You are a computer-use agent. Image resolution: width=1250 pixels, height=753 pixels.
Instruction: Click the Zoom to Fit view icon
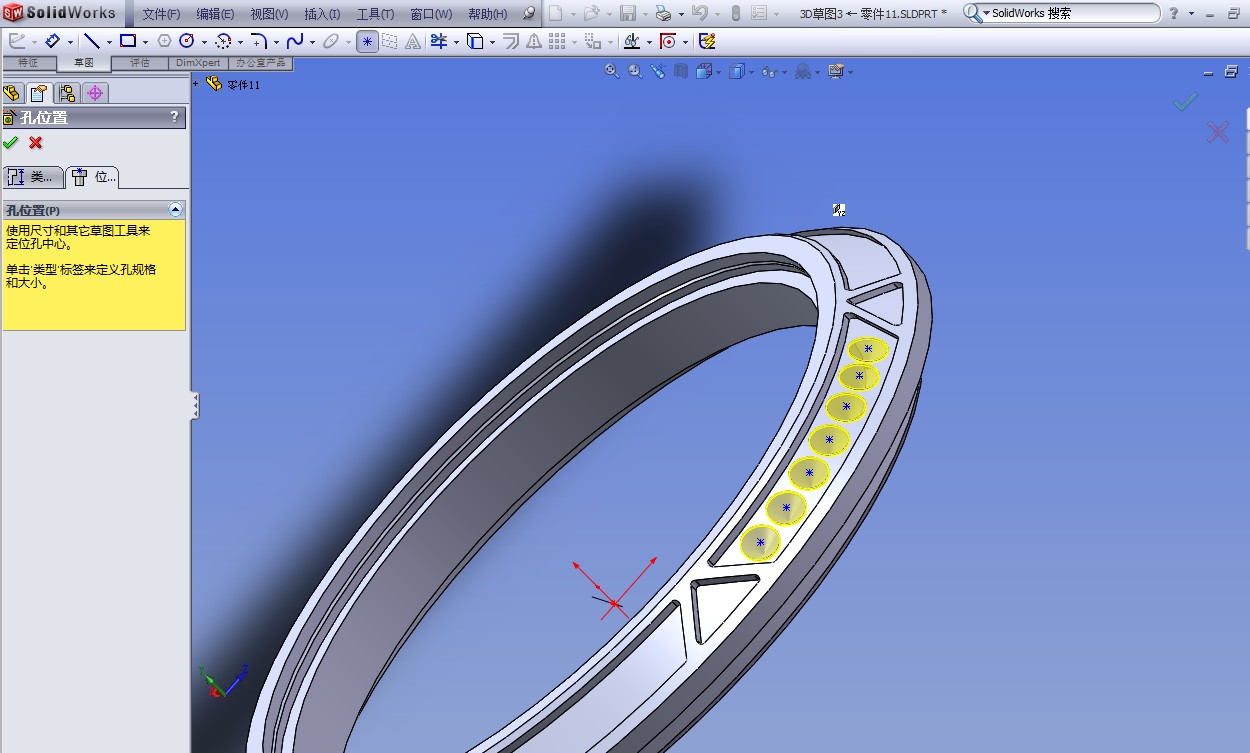(612, 71)
